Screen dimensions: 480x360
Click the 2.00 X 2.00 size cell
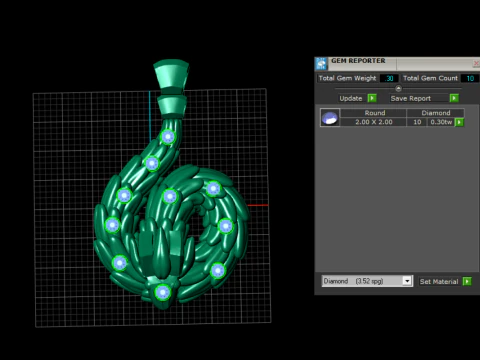[374, 122]
